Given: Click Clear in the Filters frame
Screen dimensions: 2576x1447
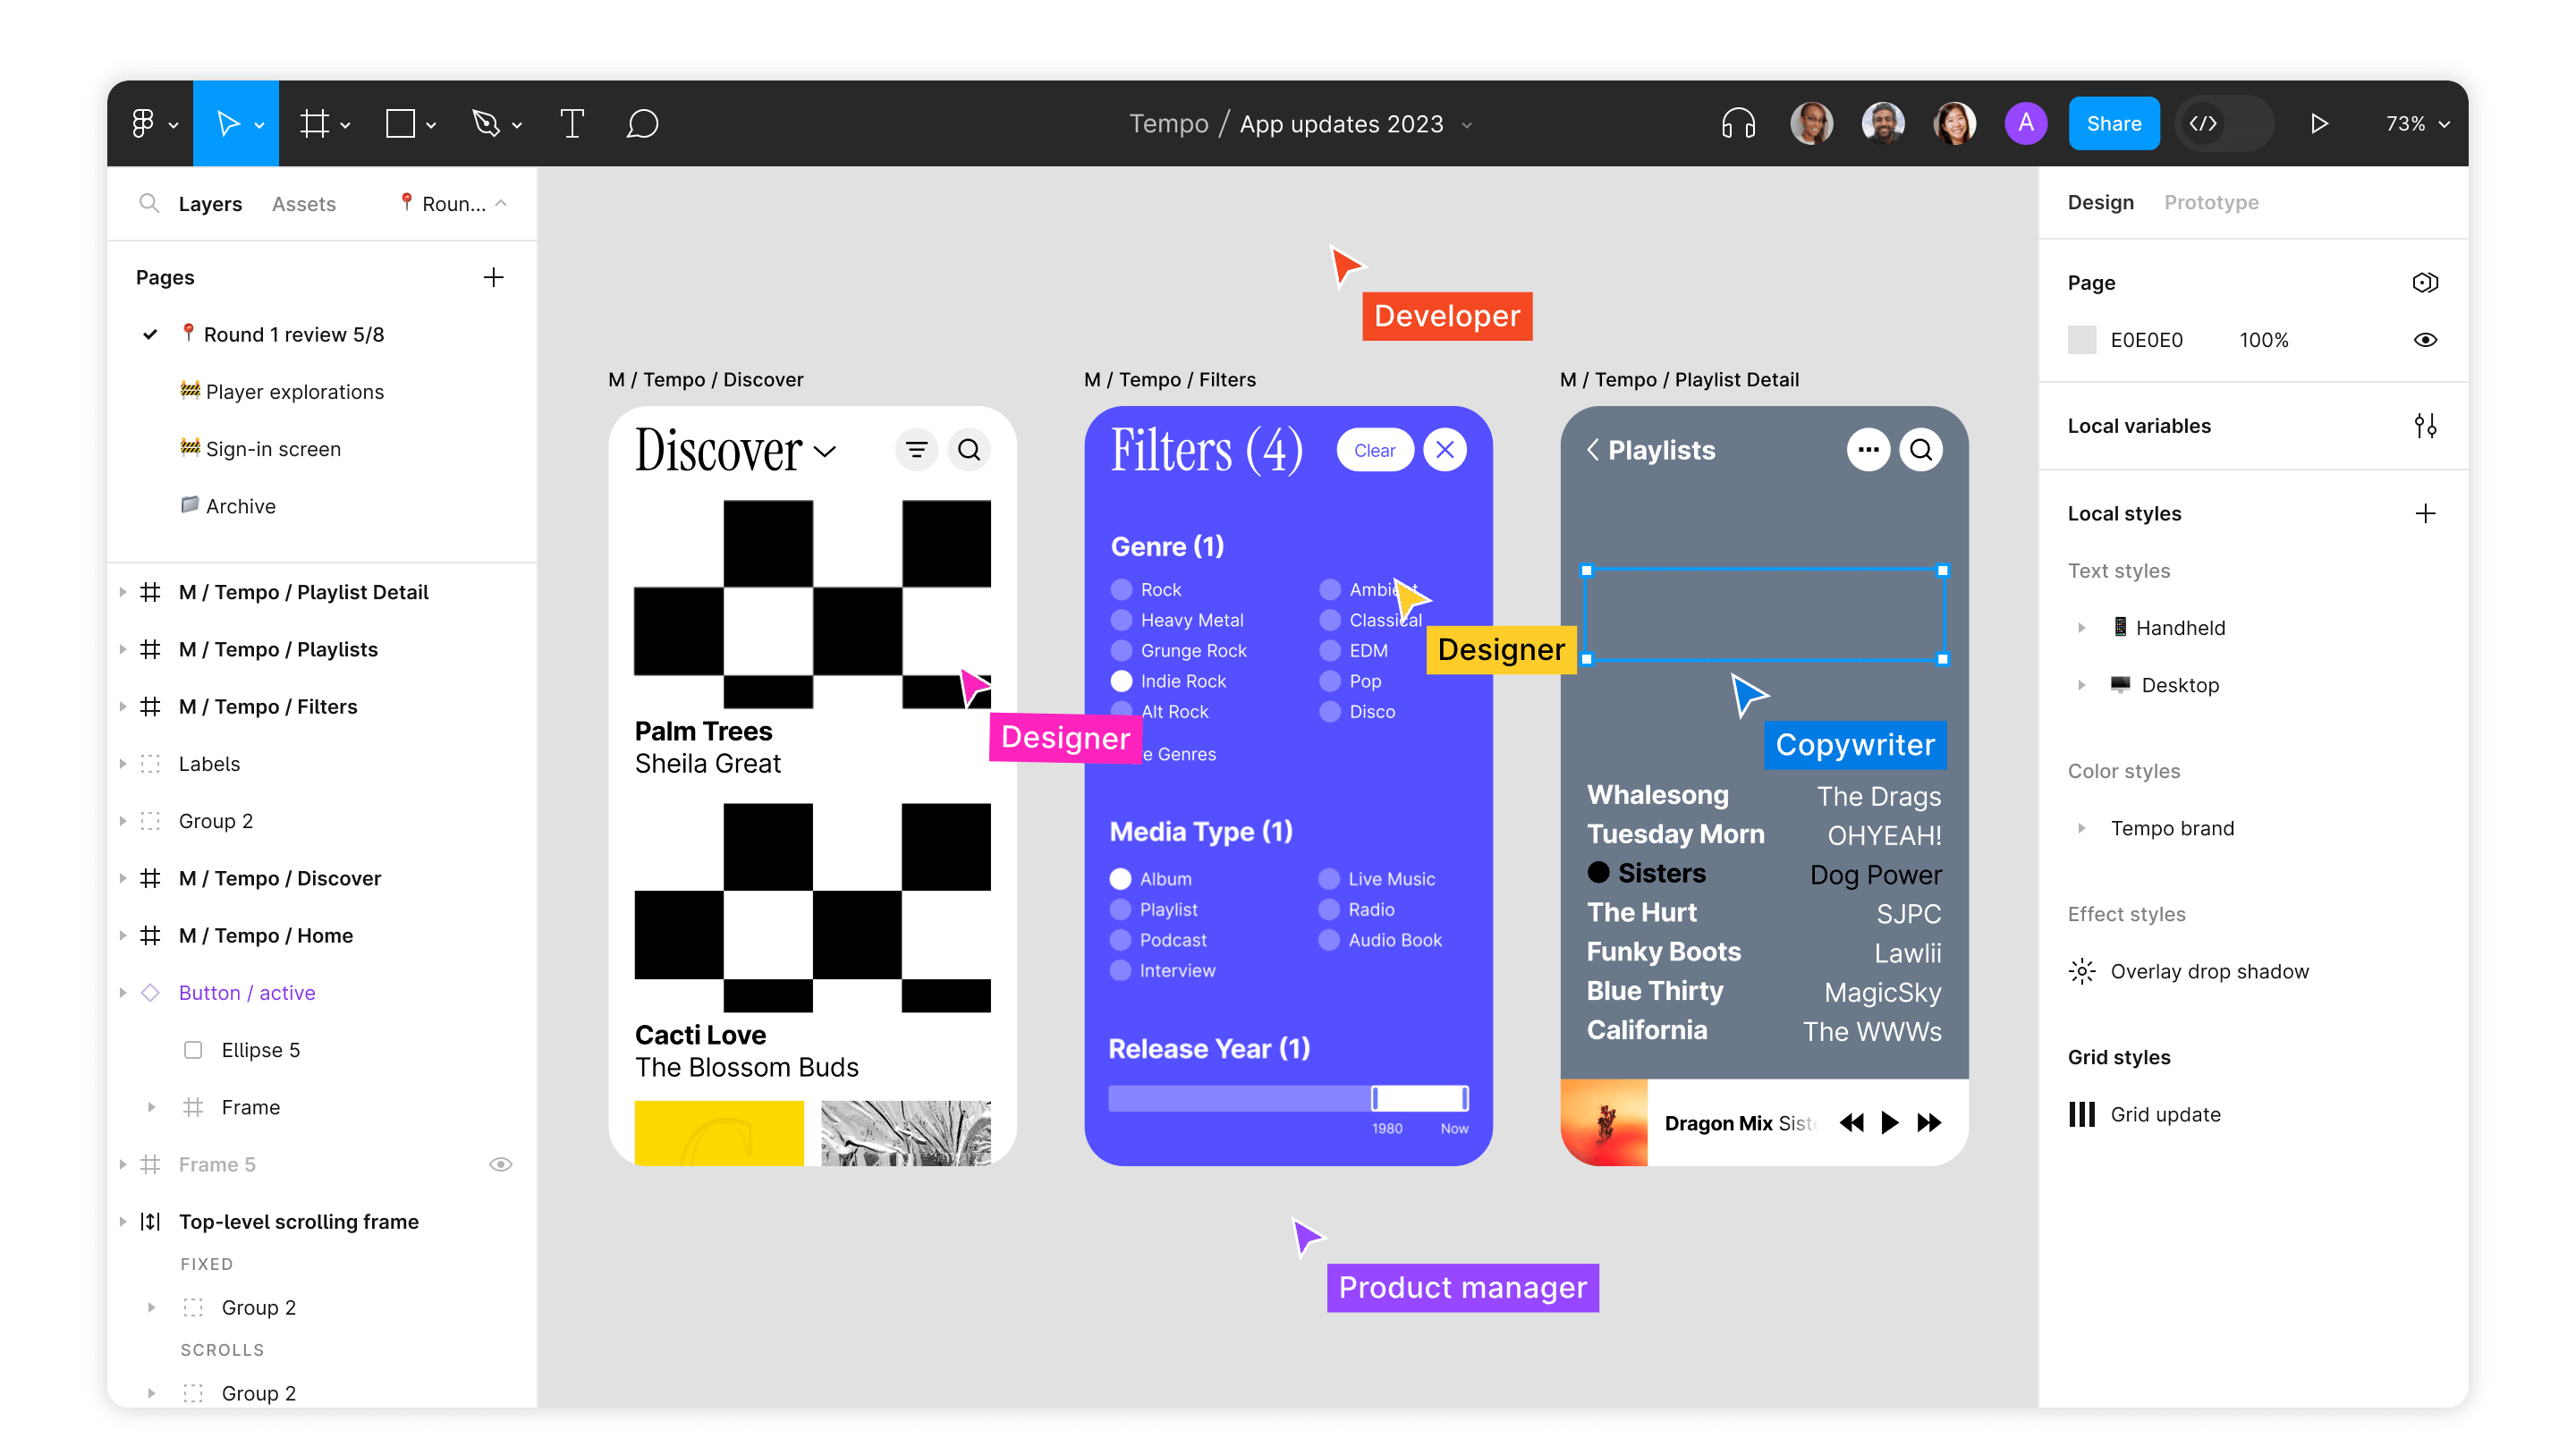Looking at the screenshot, I should (x=1375, y=450).
